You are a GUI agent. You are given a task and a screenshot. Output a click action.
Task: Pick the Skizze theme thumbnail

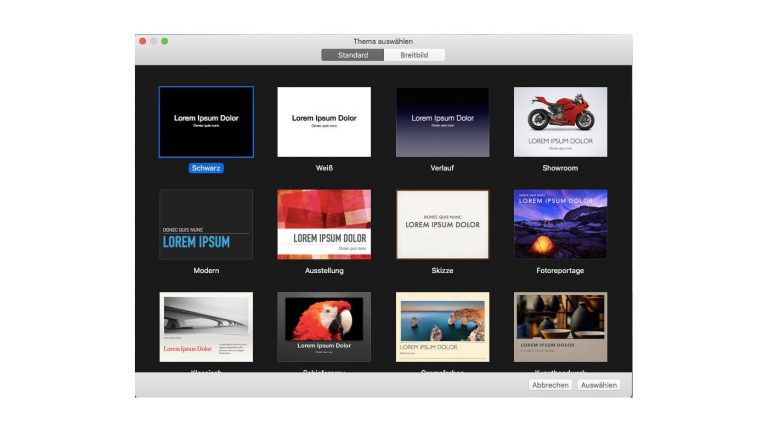point(442,225)
